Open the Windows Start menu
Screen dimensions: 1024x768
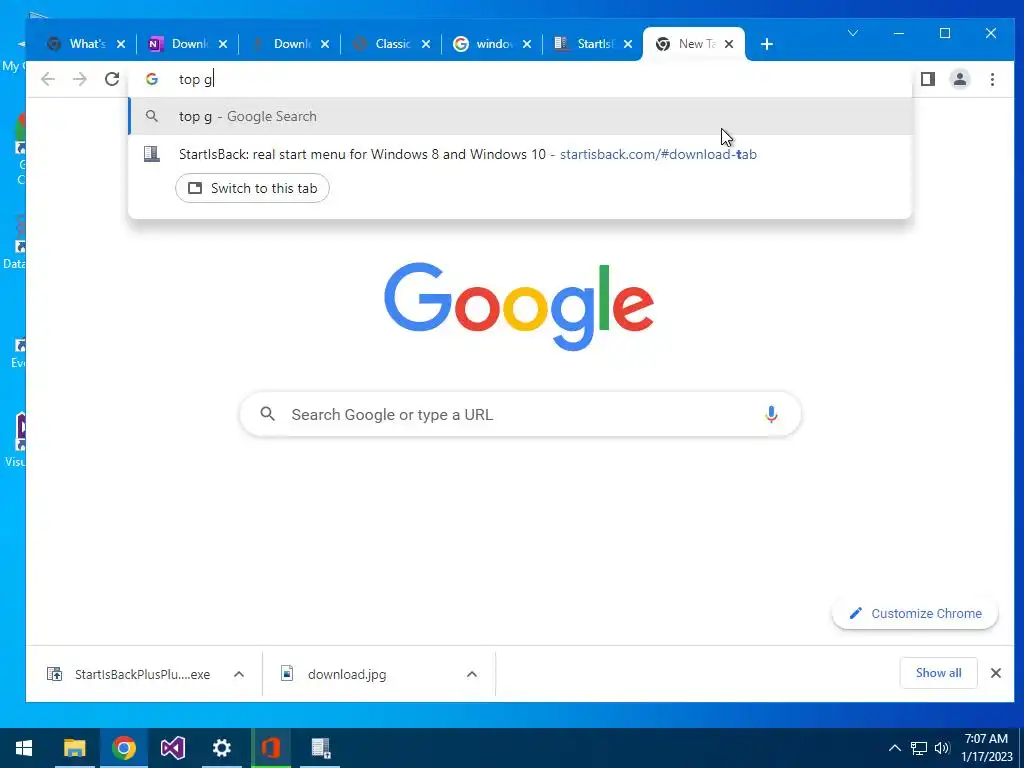[24, 748]
